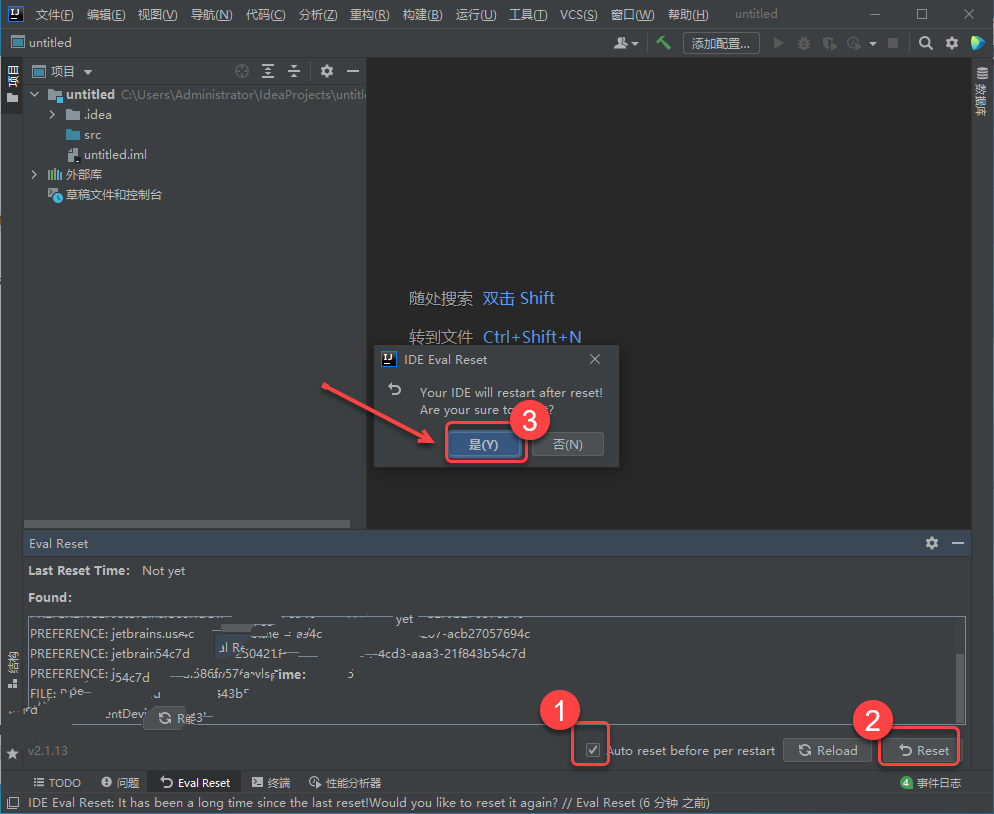Toggle Auto reset before per restart checkbox

[x=593, y=750]
